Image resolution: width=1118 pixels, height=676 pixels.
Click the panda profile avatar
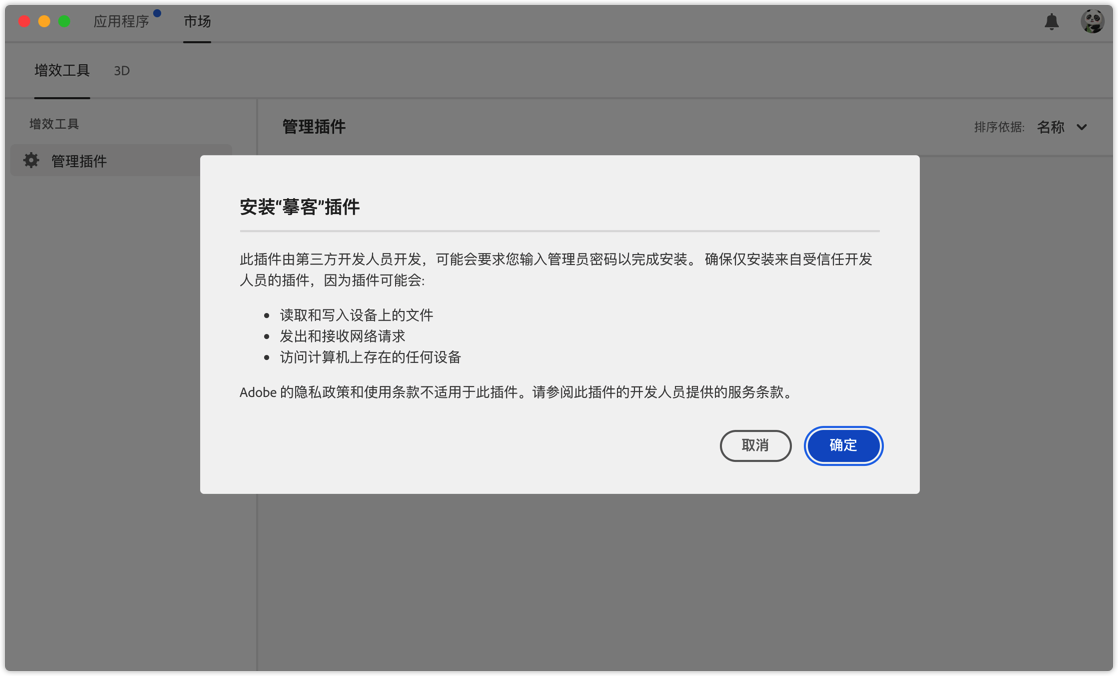(1092, 21)
